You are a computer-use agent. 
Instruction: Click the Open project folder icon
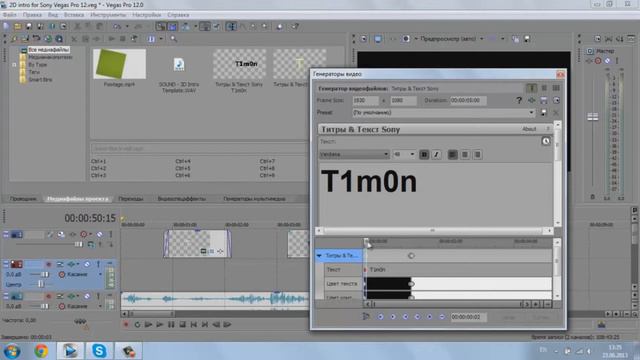tap(18, 27)
